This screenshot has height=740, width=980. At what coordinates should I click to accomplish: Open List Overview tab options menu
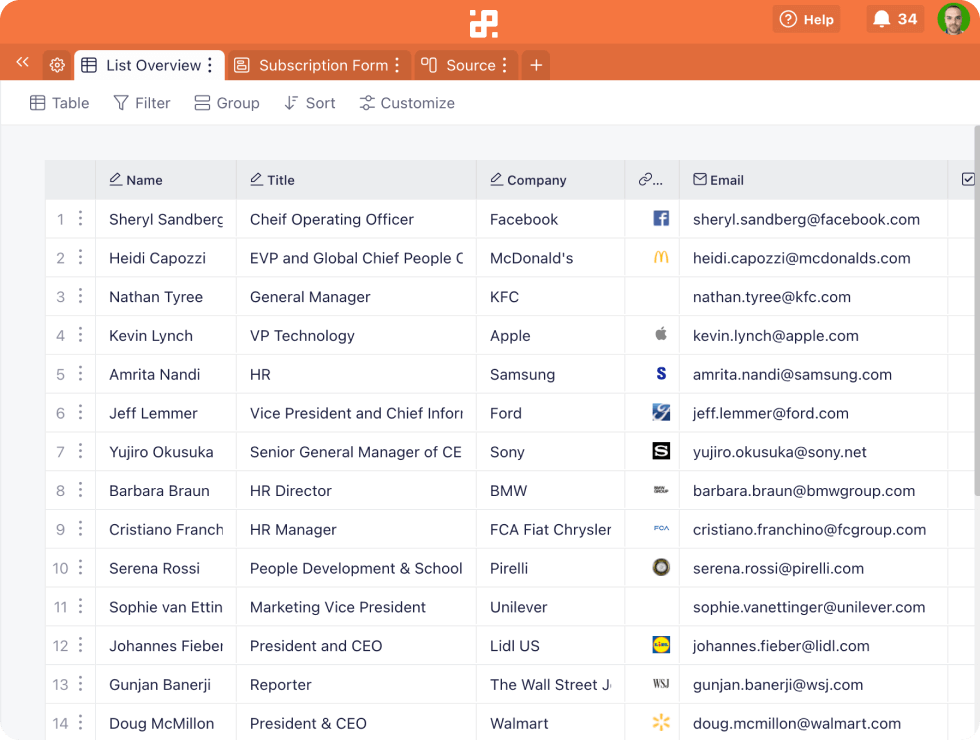(210, 65)
